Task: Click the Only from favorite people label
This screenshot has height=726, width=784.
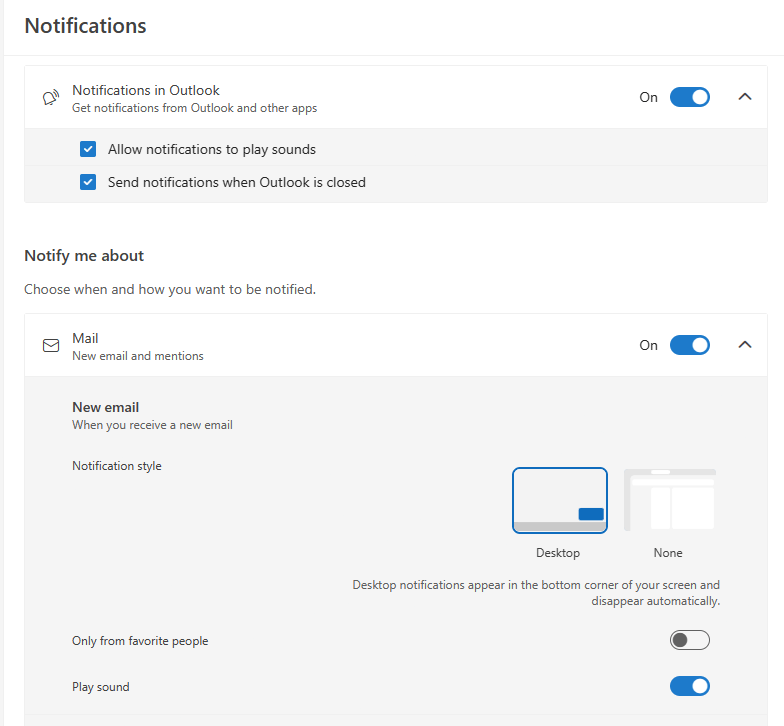Action: coord(140,641)
